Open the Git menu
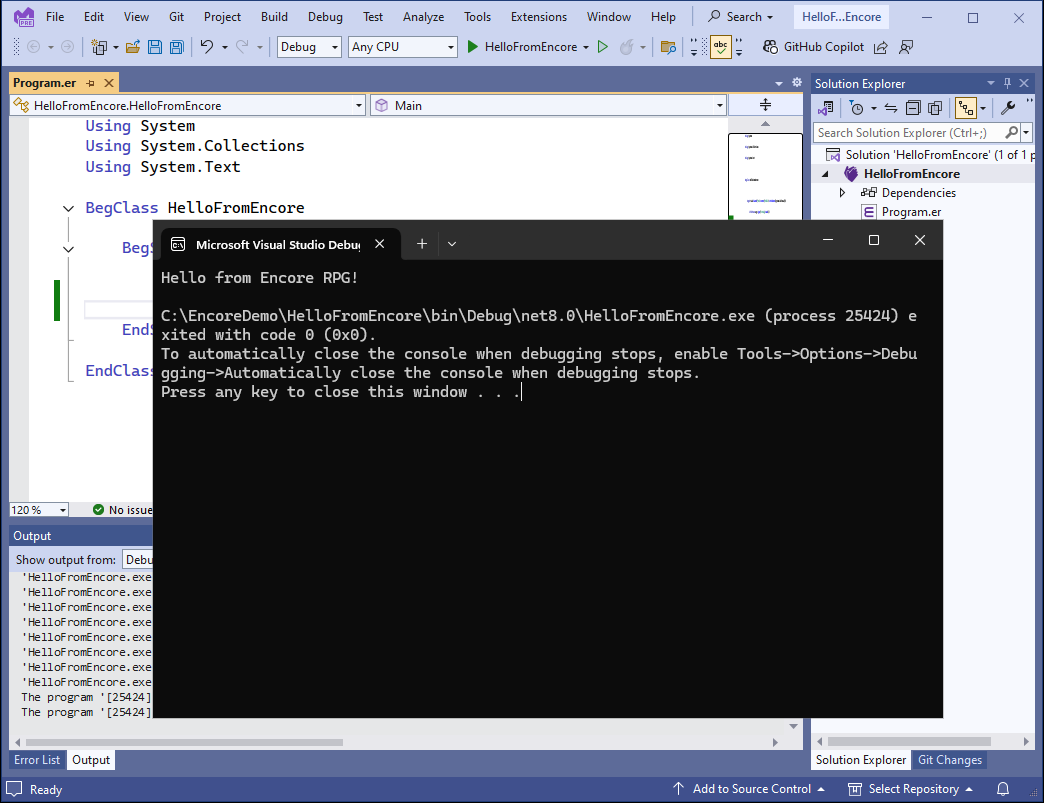Screen dimensions: 1044x803 click(176, 17)
